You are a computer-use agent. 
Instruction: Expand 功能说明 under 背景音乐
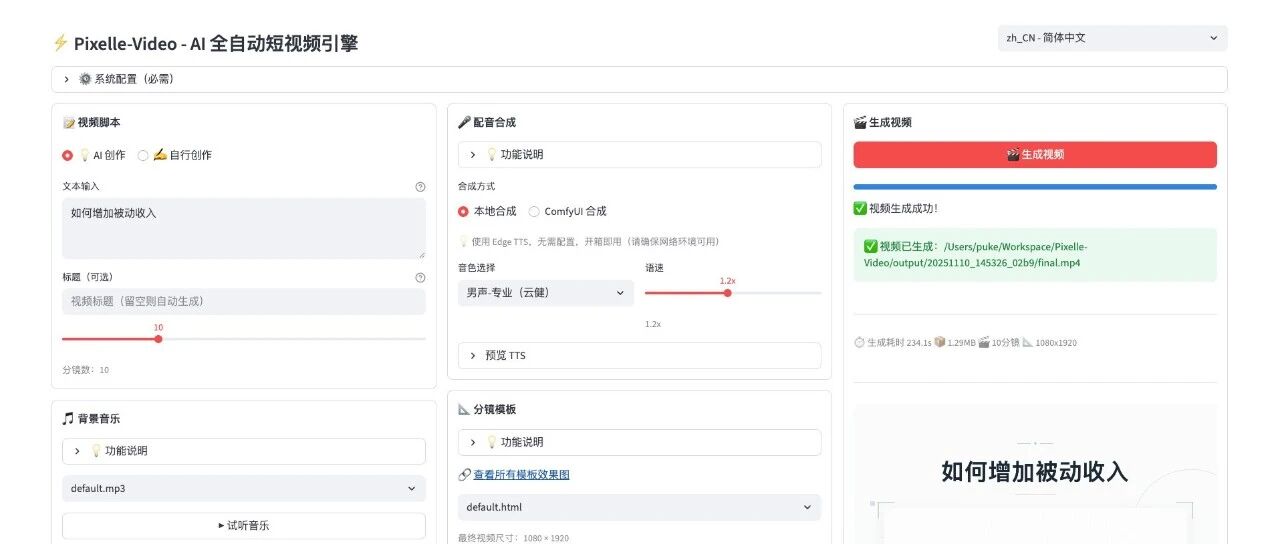pos(243,451)
